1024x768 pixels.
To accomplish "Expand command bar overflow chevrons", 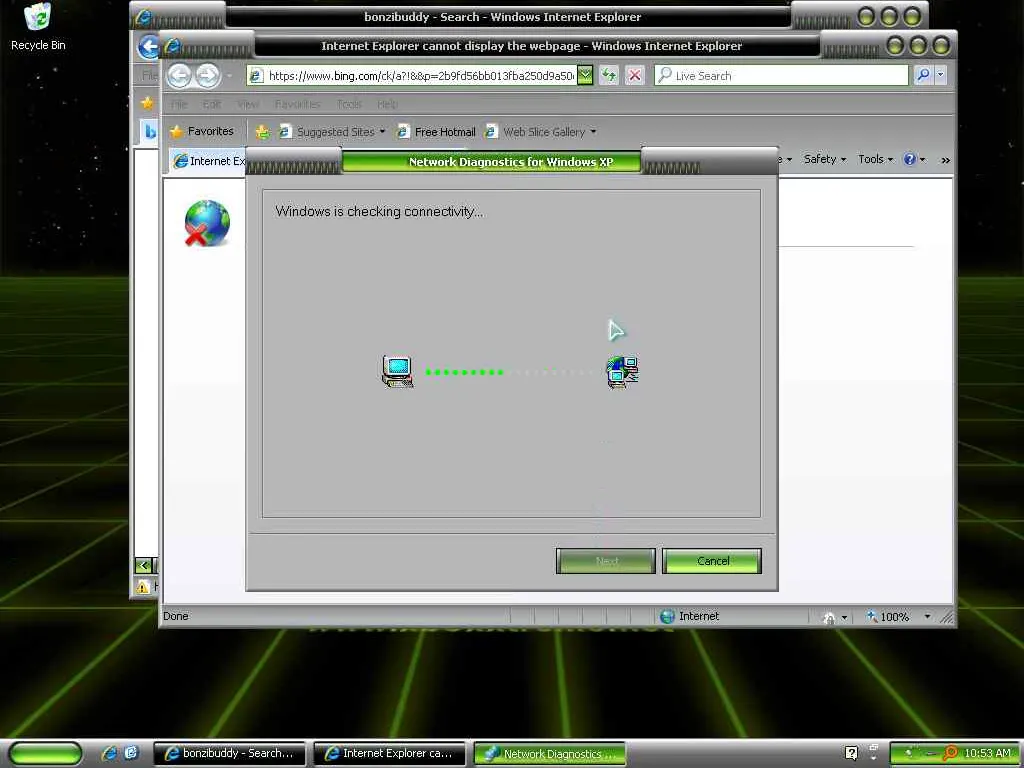I will [x=945, y=160].
